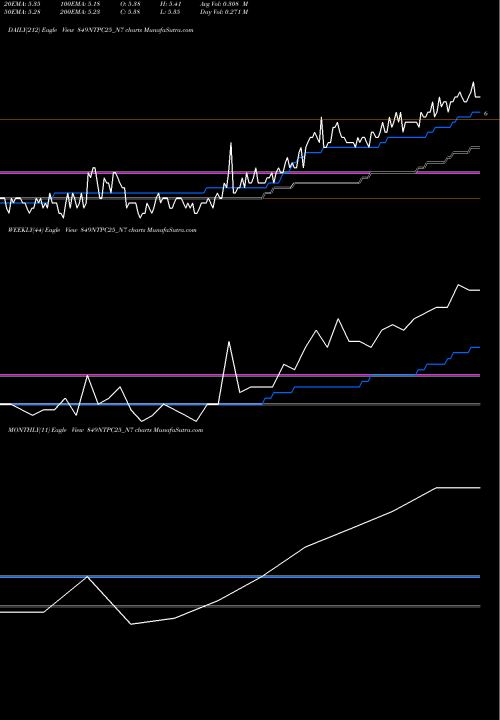This screenshot has height=720, width=500.
Task: Click the Avg Vol reading
Action: [x=224, y=4]
